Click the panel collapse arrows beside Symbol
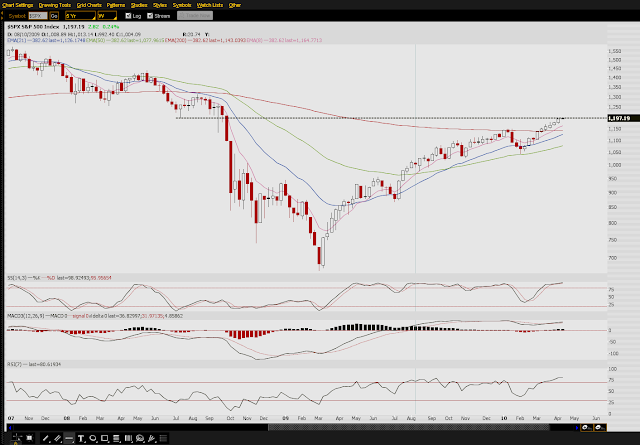Image resolution: width=640 pixels, height=445 pixels. 2,16
